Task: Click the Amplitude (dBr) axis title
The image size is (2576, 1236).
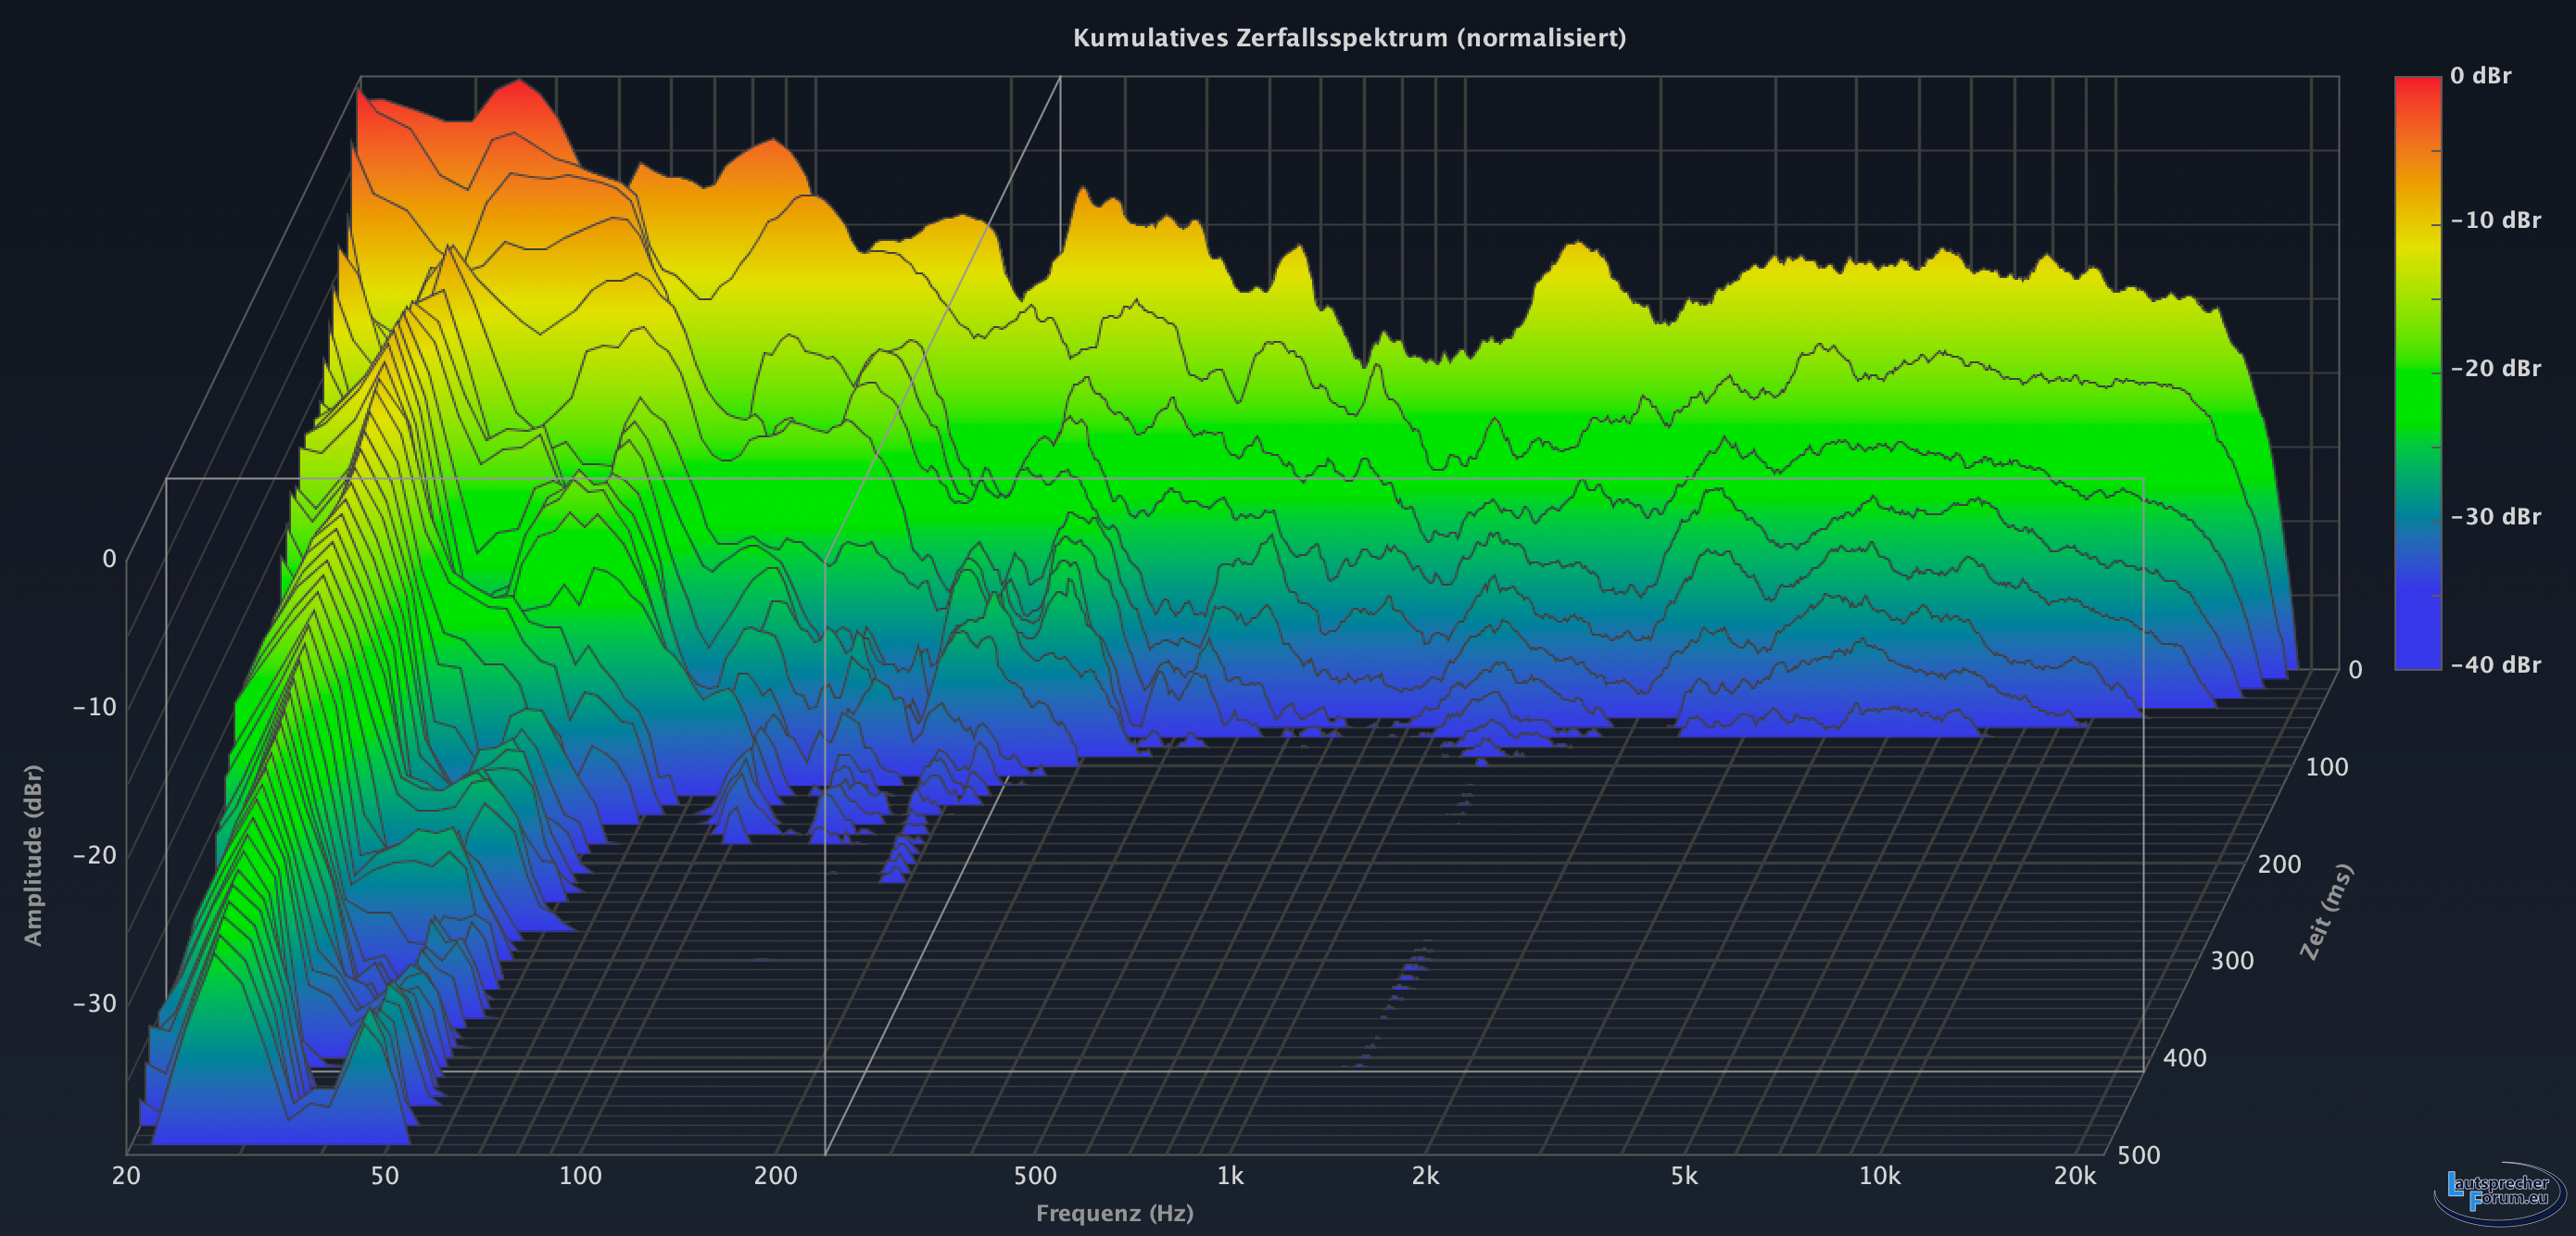Action: (34, 855)
